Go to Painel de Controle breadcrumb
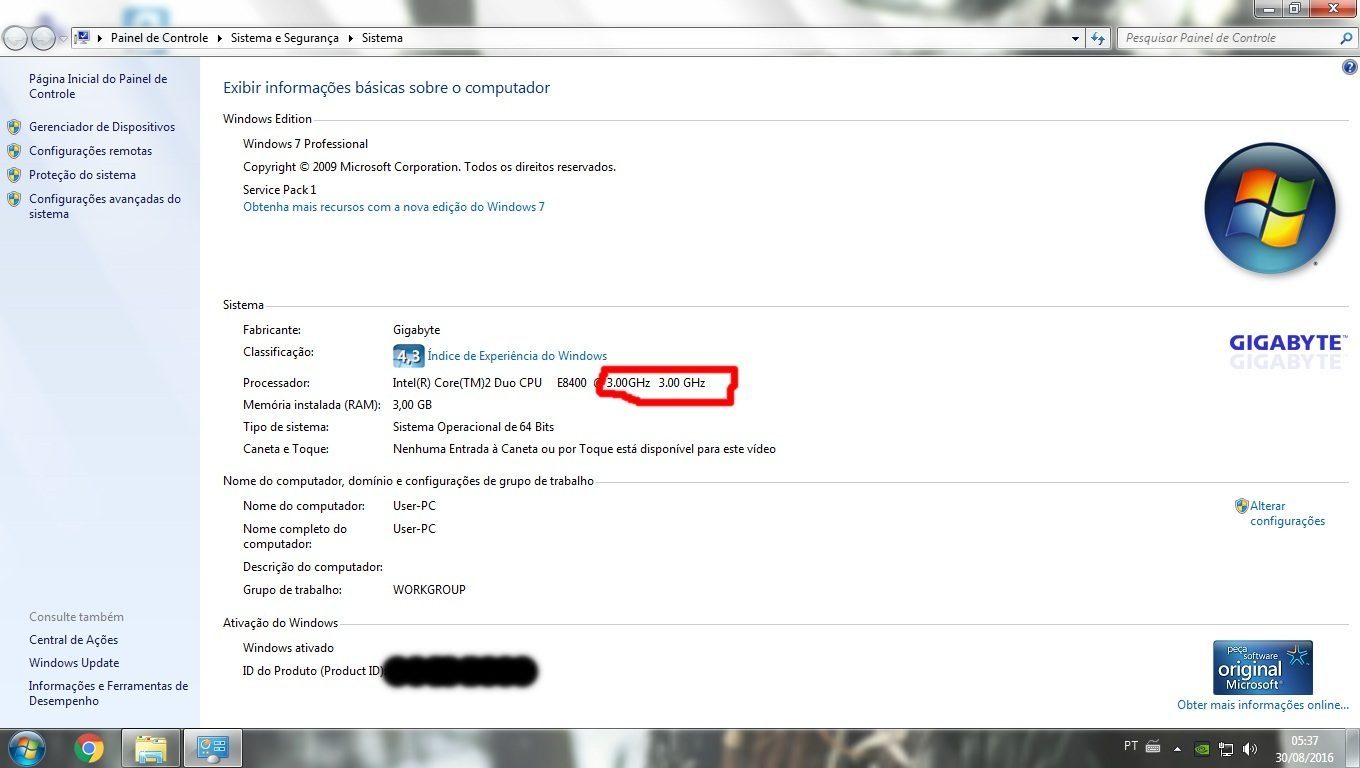The height and width of the screenshot is (768, 1360). [159, 38]
